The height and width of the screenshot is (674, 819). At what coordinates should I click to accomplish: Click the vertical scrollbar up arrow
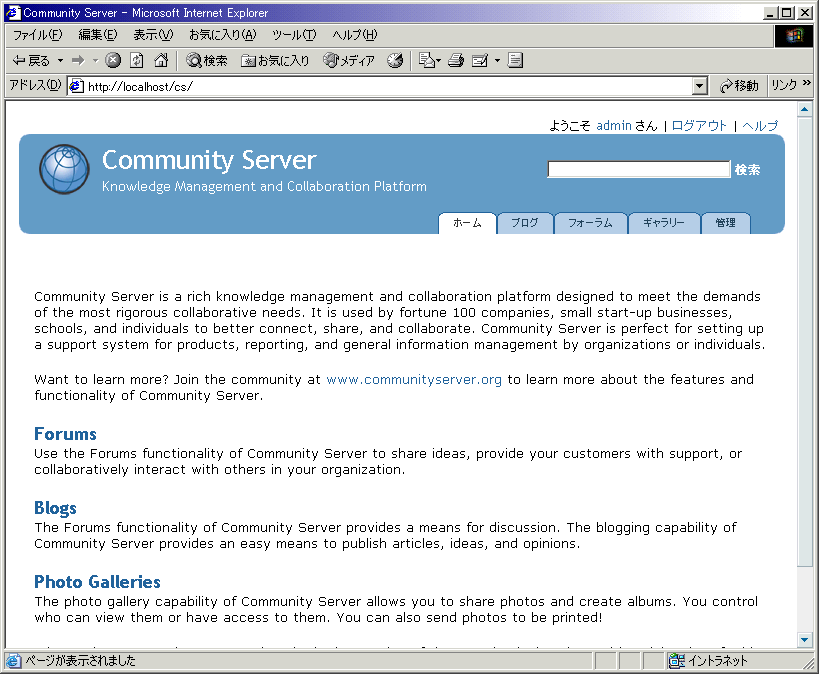pyautogui.click(x=804, y=109)
